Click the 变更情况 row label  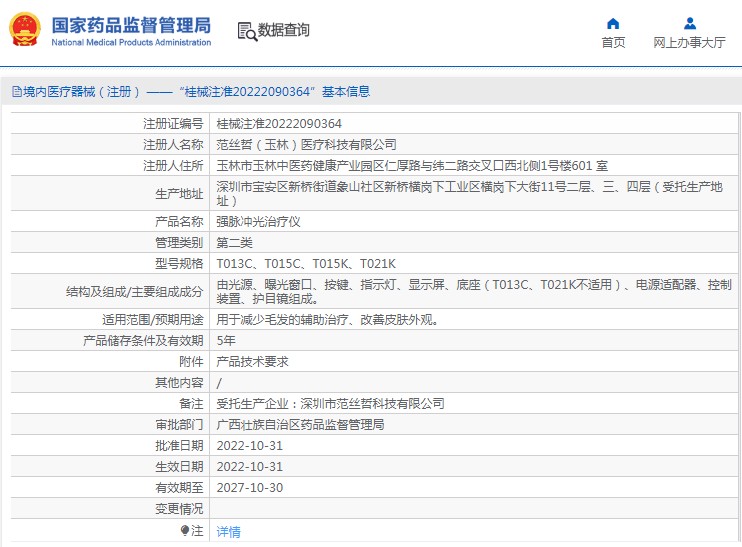179,509
